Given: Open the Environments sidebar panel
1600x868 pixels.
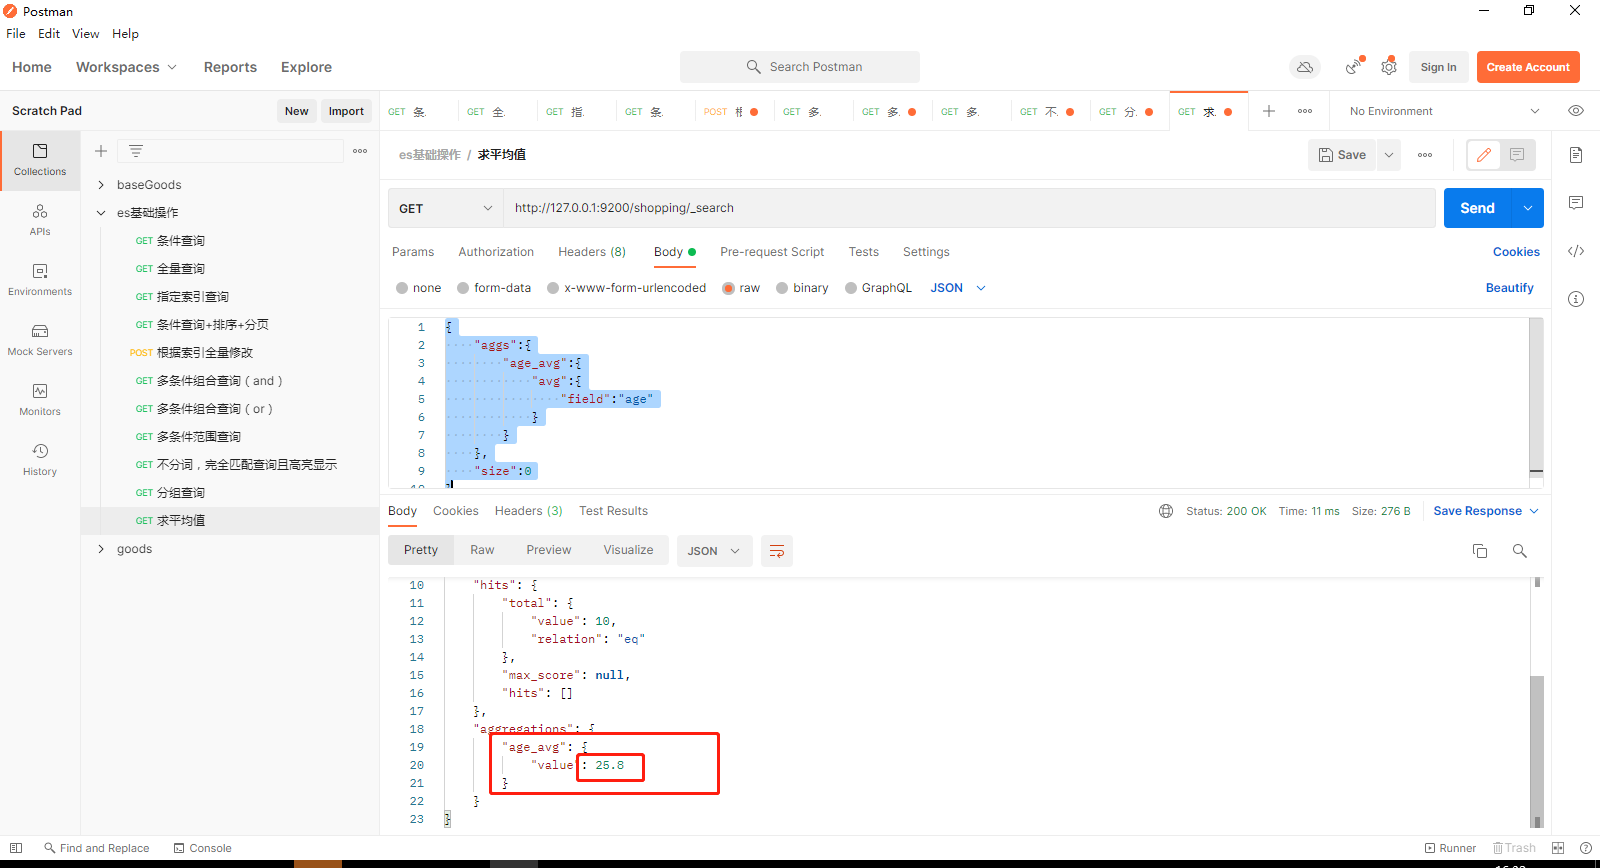Looking at the screenshot, I should pos(40,280).
